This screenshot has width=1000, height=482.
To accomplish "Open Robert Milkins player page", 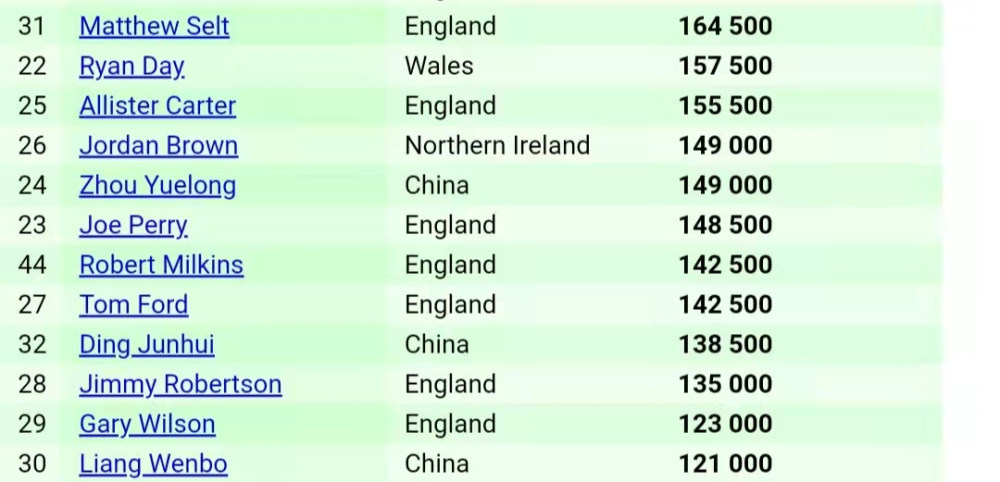I will [x=161, y=265].
